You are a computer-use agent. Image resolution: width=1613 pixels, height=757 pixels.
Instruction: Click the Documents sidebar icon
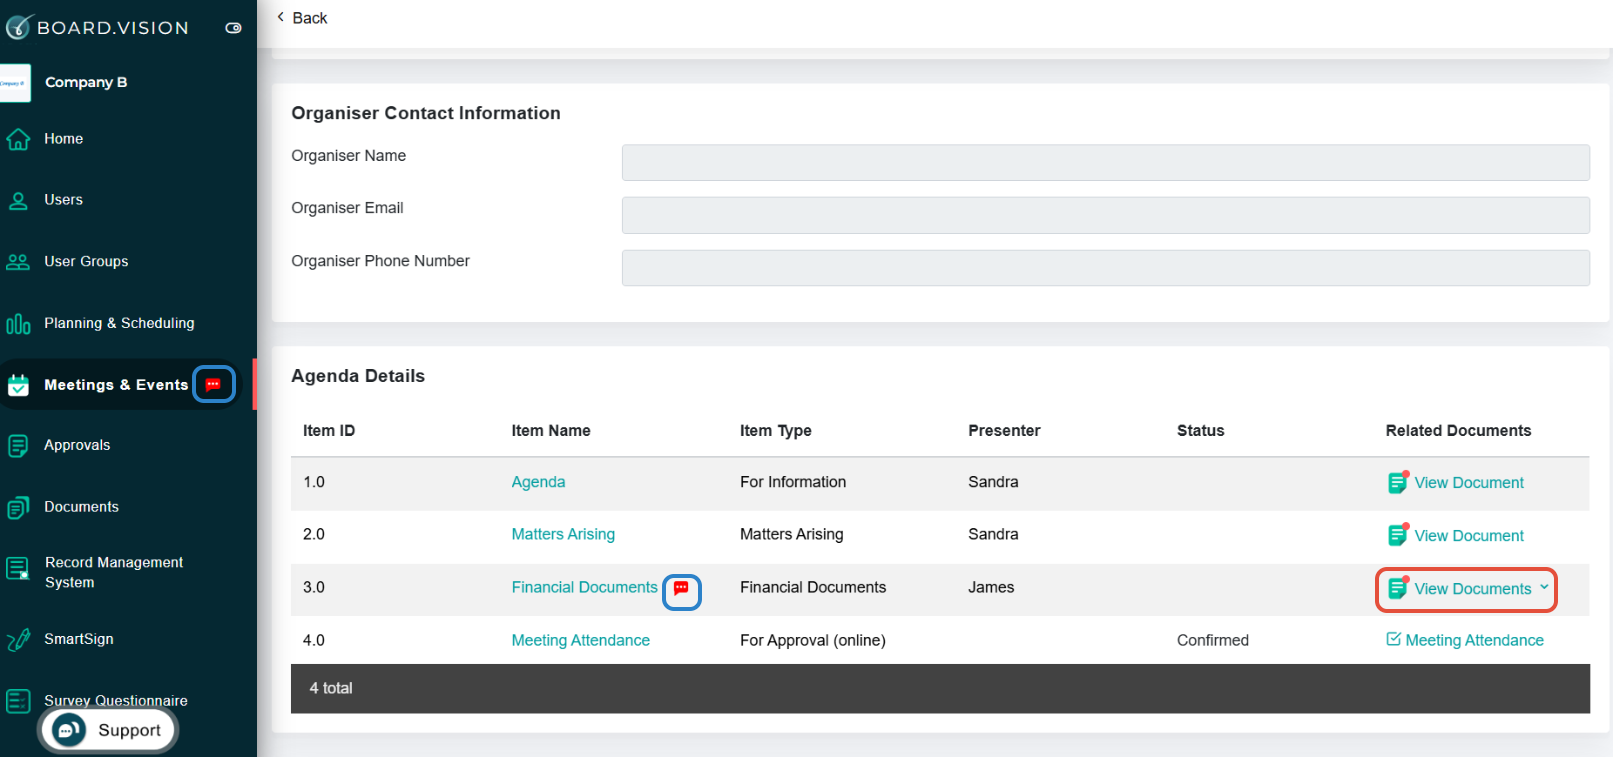point(18,508)
